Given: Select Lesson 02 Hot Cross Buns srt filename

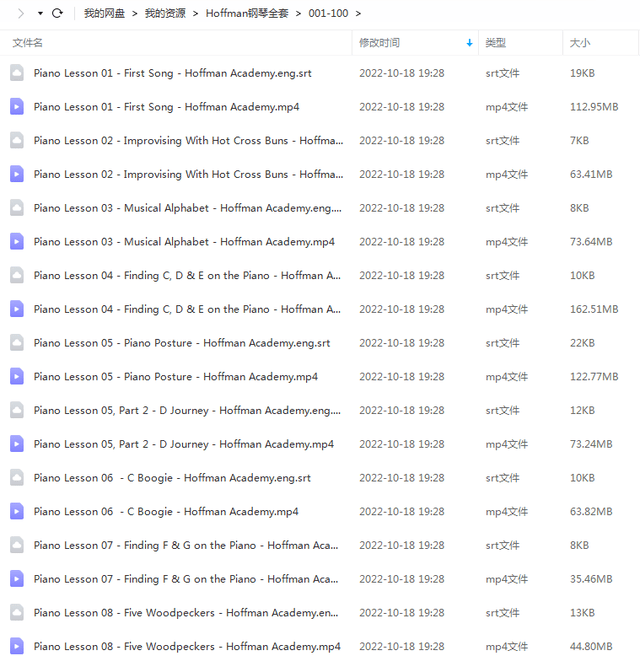Looking at the screenshot, I should tap(188, 141).
